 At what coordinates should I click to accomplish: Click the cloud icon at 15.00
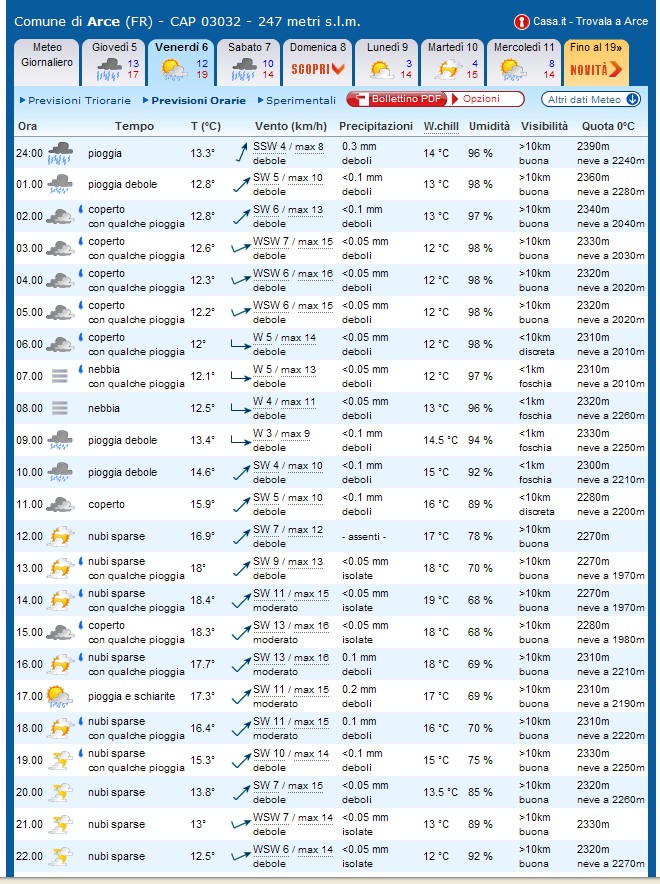coord(60,633)
